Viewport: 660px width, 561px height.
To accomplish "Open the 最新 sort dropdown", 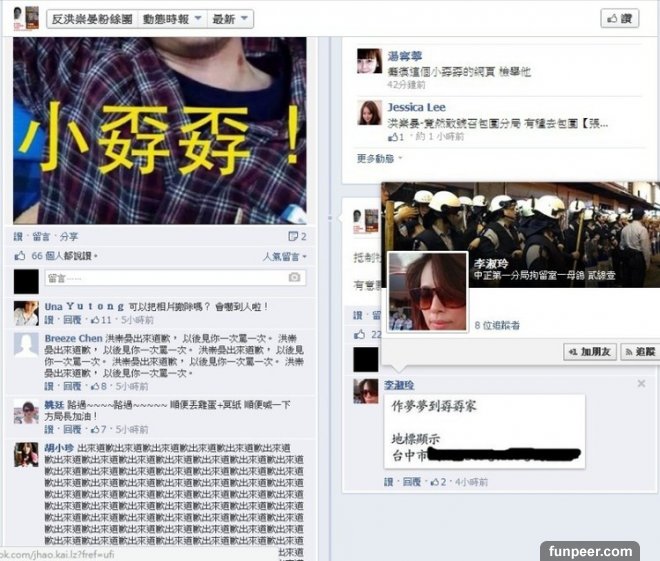I will pos(230,19).
